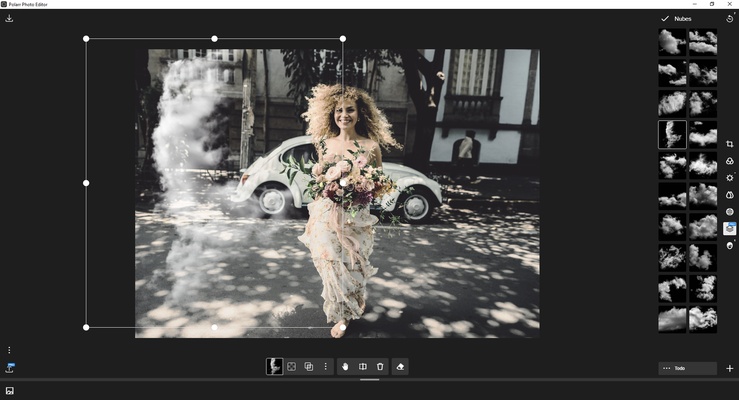The width and height of the screenshot is (739, 400).
Task: Click the top-right handle of overlay bounding box
Action: [343, 39]
